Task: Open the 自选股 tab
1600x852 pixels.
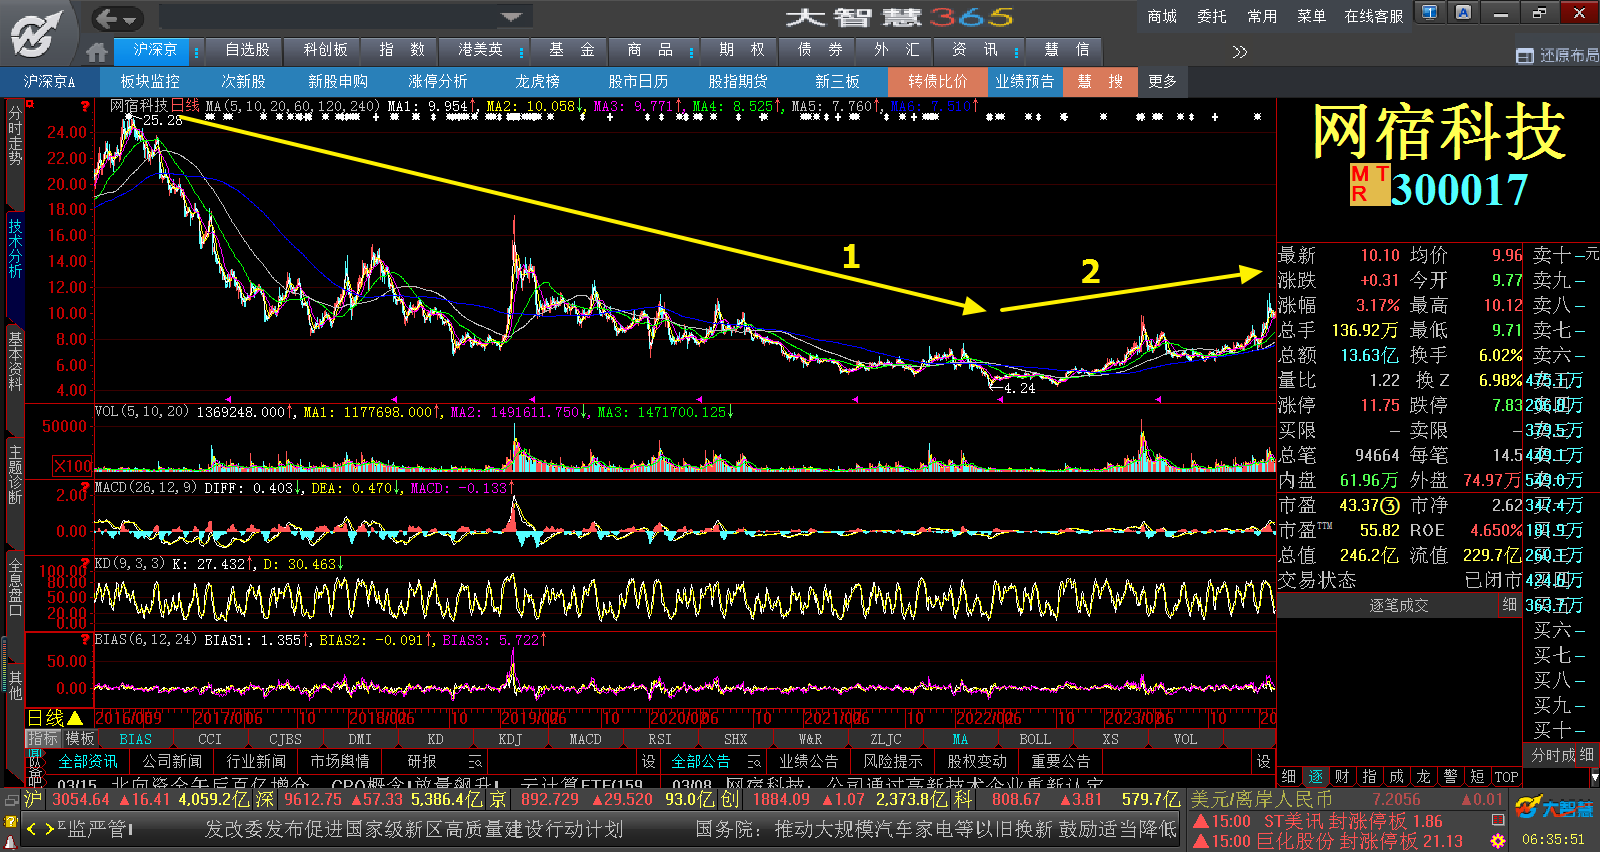Action: pyautogui.click(x=247, y=49)
